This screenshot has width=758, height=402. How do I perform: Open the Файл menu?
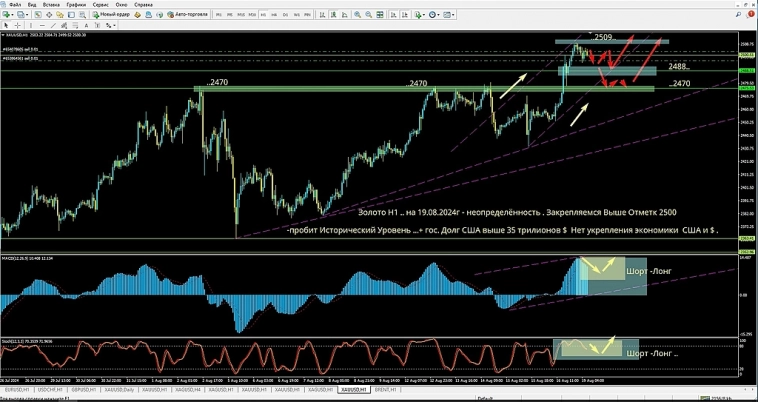point(15,5)
